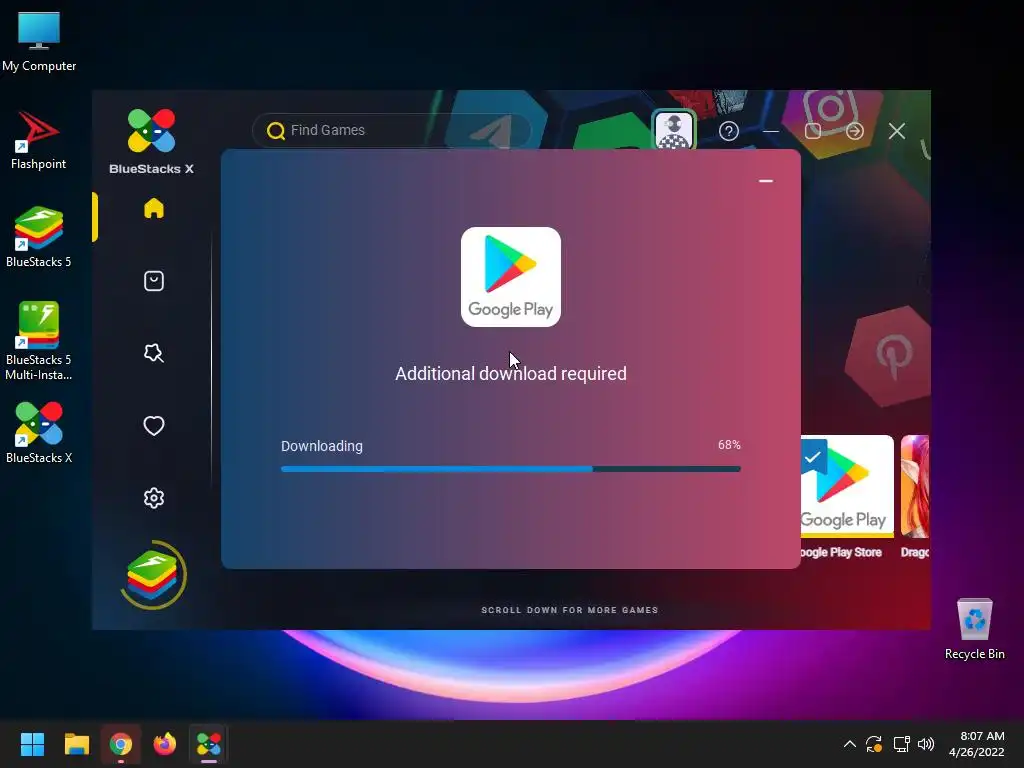Open the My Games library icon in sidebar
The image size is (1024, 768).
tap(153, 281)
